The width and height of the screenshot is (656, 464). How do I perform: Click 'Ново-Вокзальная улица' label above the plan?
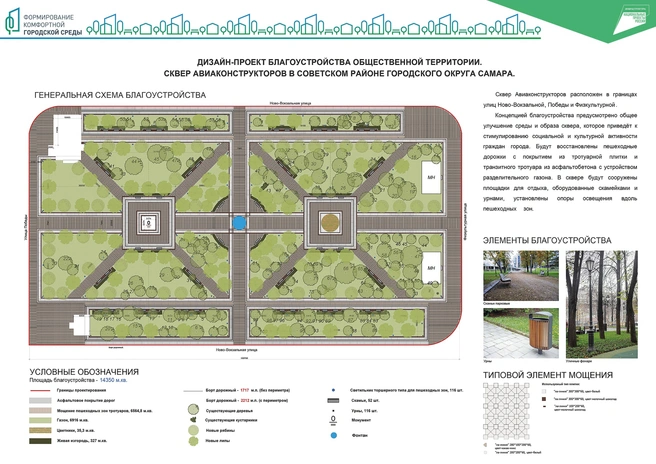point(290,103)
